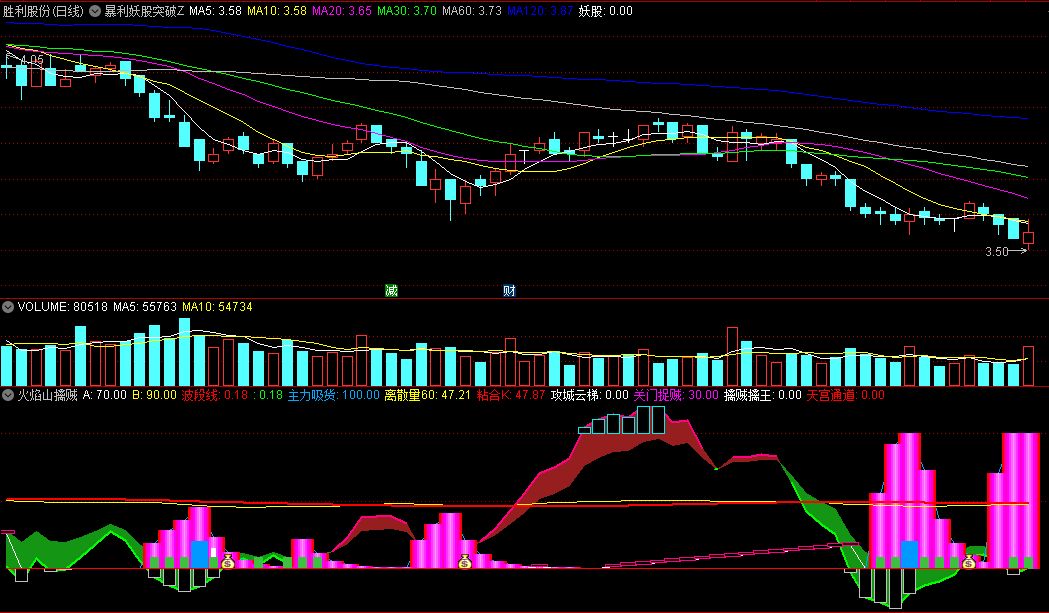Select the yellow MA10: 3.58 label
The width and height of the screenshot is (1049, 613).
tap(276, 11)
